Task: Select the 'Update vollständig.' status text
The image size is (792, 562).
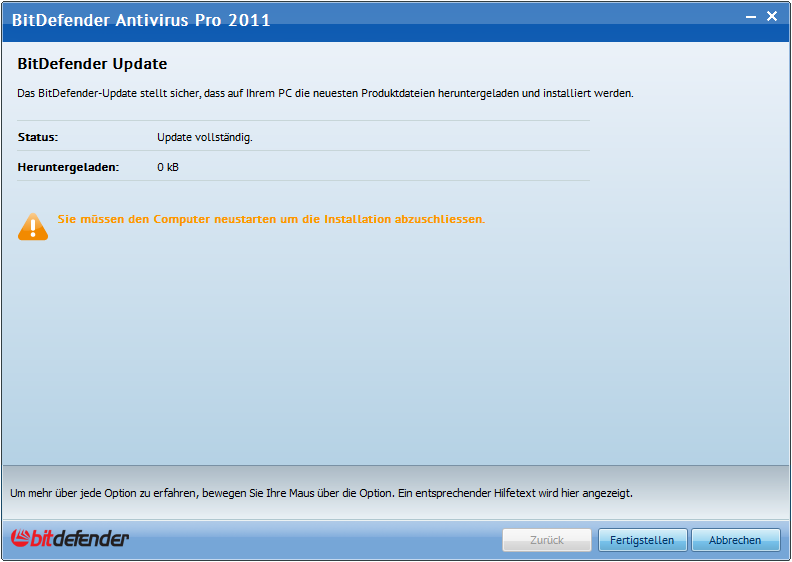Action: (205, 137)
